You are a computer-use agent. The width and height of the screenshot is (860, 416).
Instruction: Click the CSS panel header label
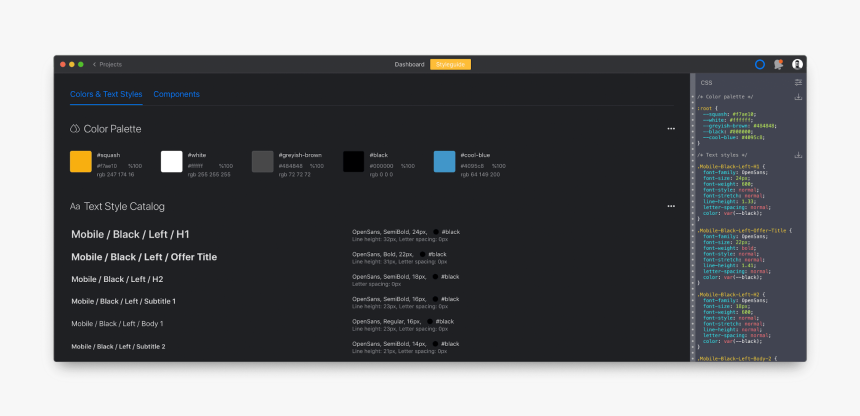706,83
